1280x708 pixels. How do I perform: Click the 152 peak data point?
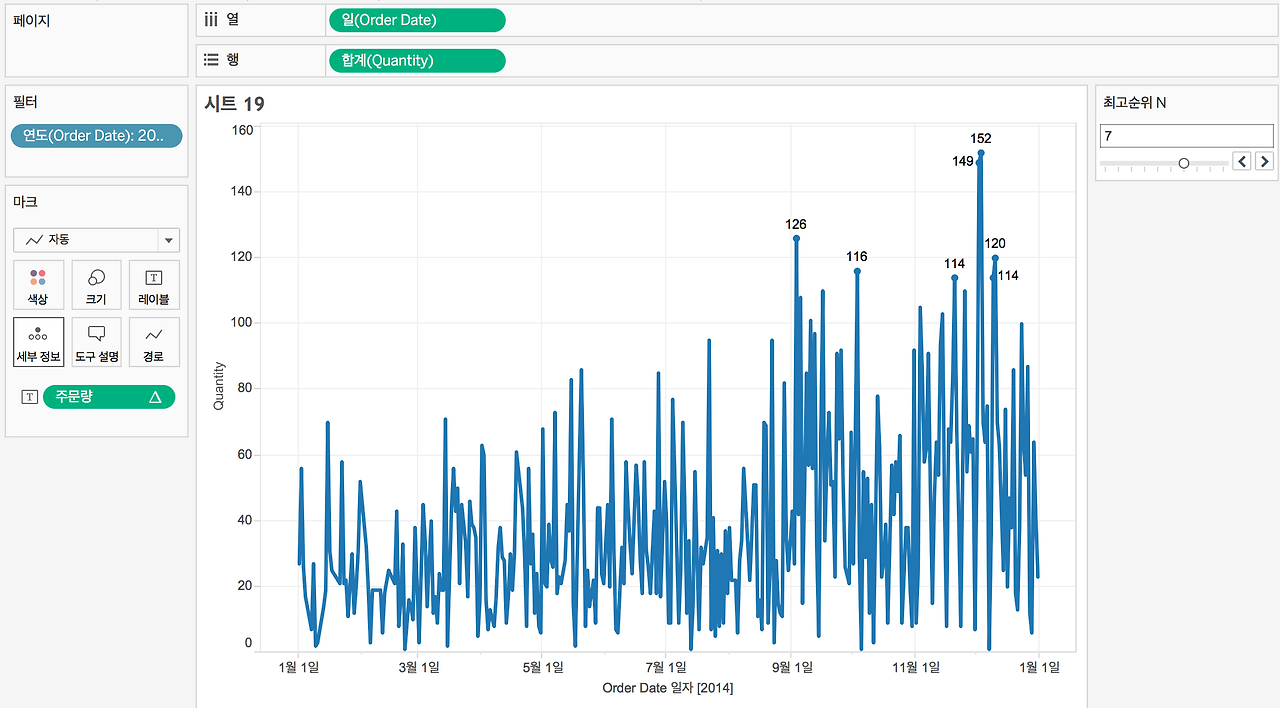(x=981, y=153)
